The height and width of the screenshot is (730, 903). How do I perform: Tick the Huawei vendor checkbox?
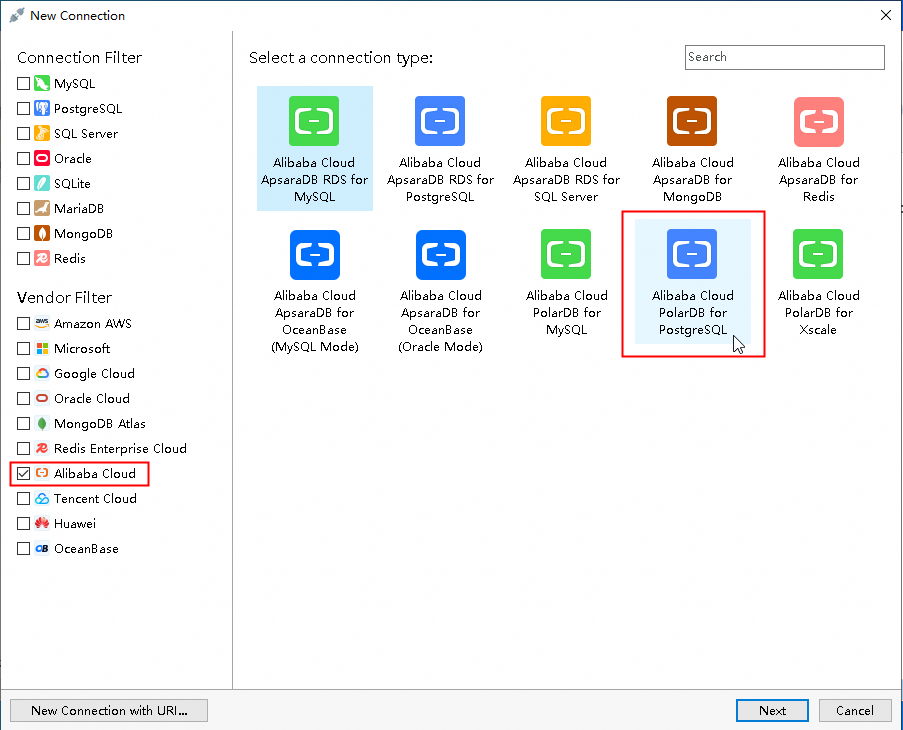click(24, 523)
